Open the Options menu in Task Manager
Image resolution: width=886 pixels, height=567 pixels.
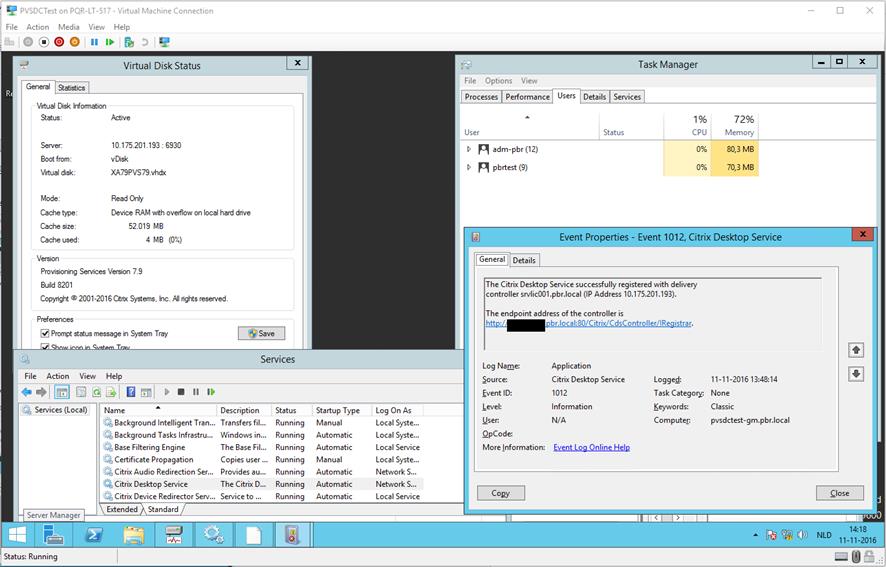pos(498,81)
